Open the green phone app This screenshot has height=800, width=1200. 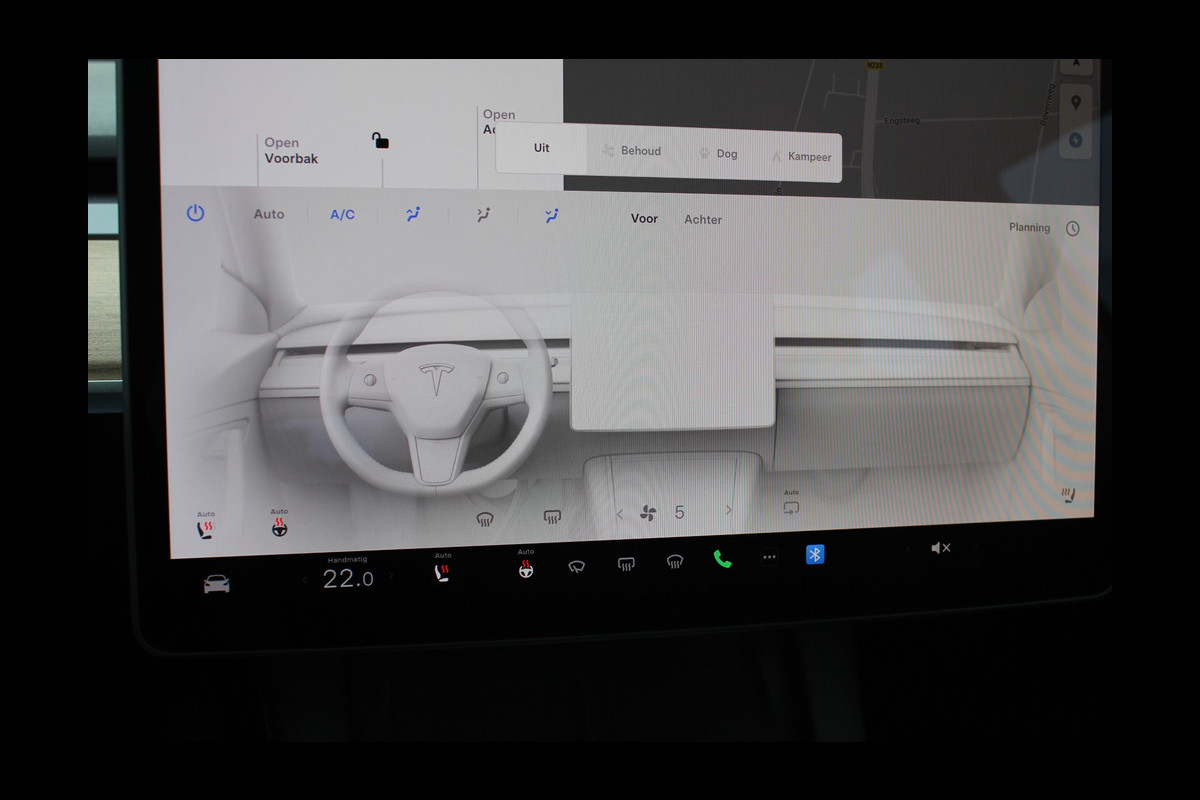coord(722,559)
